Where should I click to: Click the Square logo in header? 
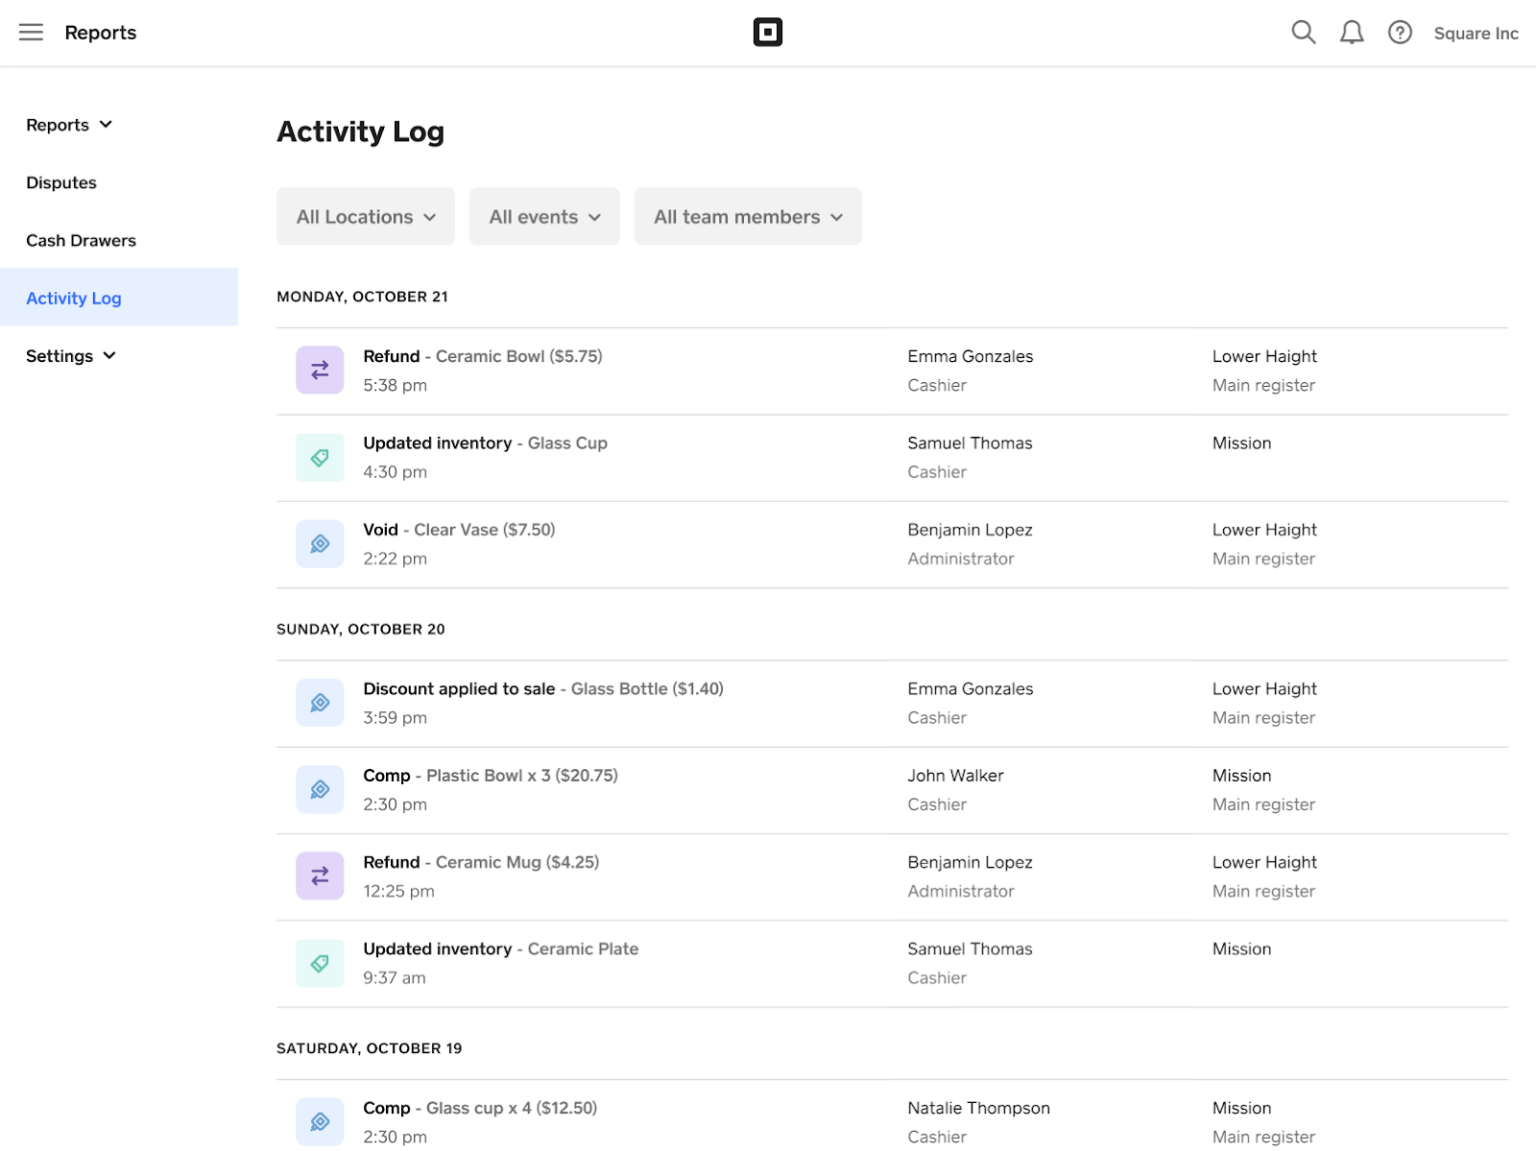[x=767, y=32]
